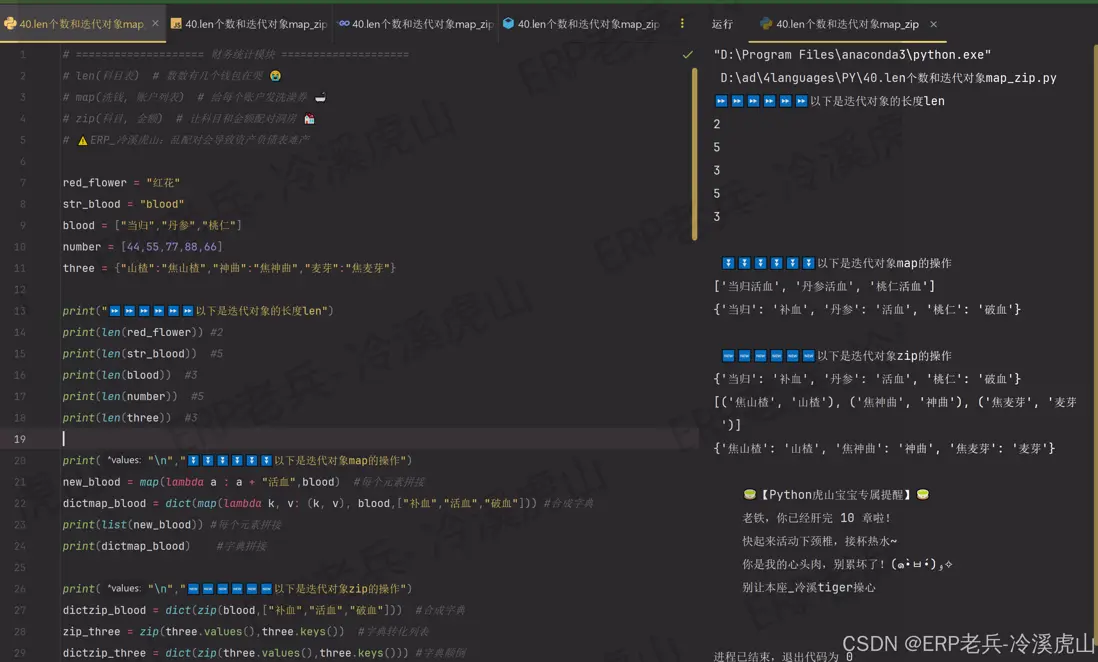
Task: Click the 运行 tool window label
Action: [x=722, y=24]
